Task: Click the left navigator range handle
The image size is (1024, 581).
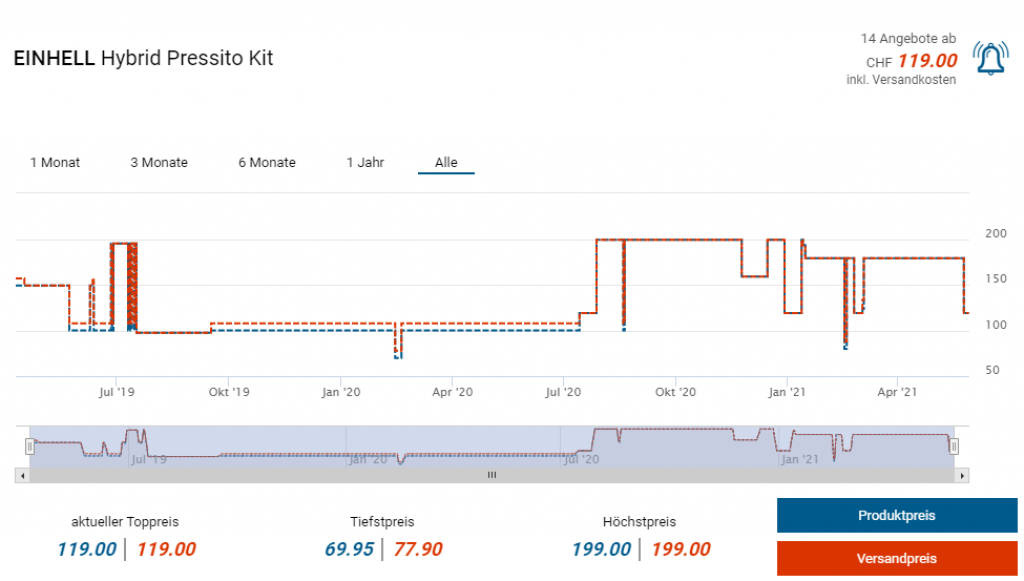Action: click(x=29, y=446)
